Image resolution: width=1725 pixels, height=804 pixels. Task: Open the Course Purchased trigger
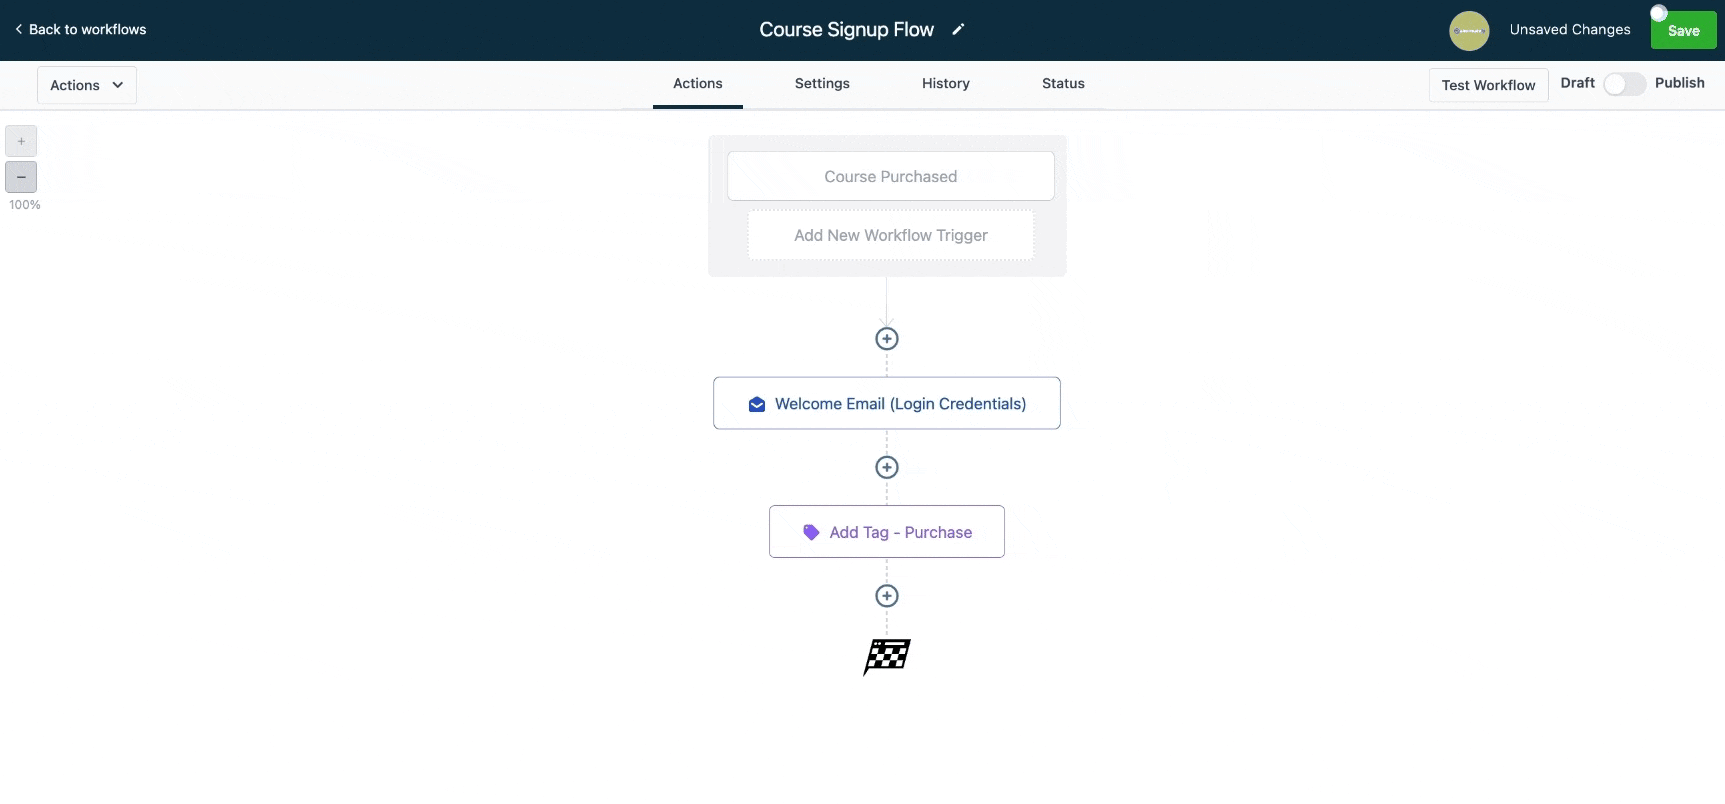coord(891,177)
